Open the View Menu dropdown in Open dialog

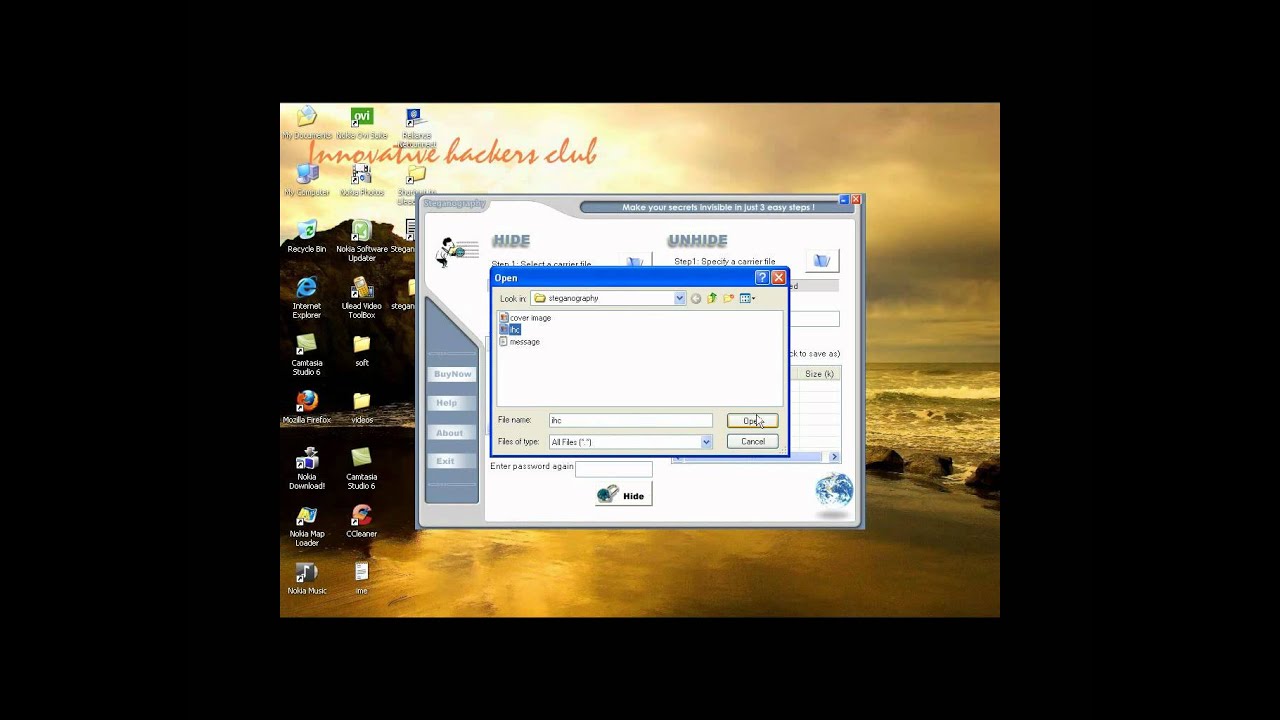(747, 298)
